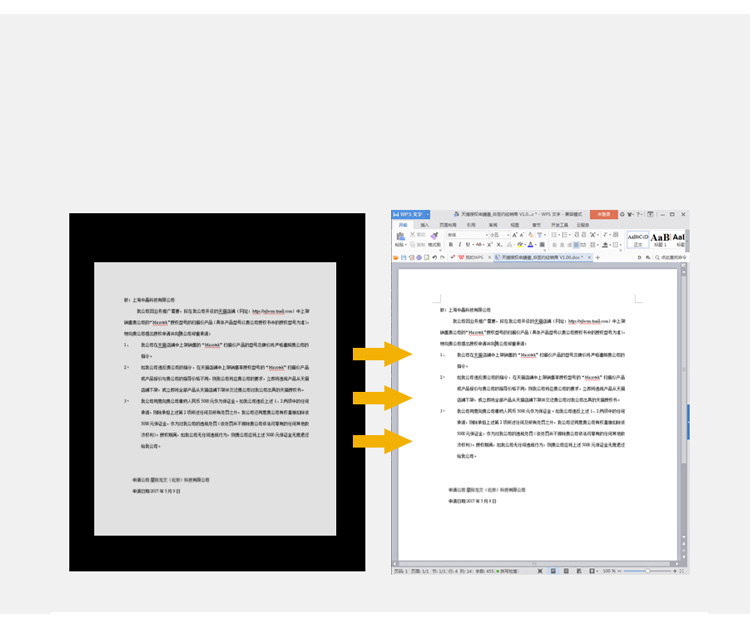Apply Subscript formatting
Viewport: 750px width, 627px height.
pos(499,244)
